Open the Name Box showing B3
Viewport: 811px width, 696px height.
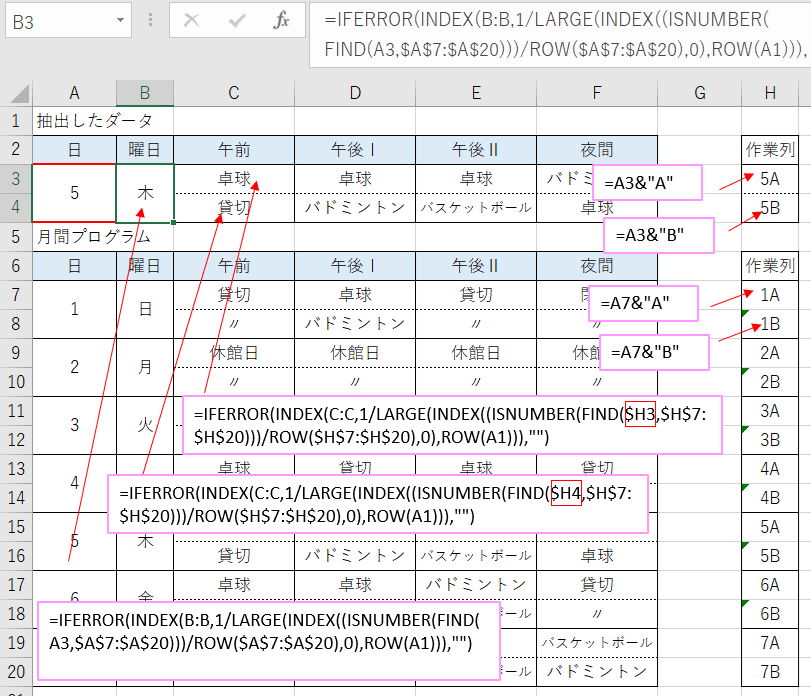(x=60, y=20)
